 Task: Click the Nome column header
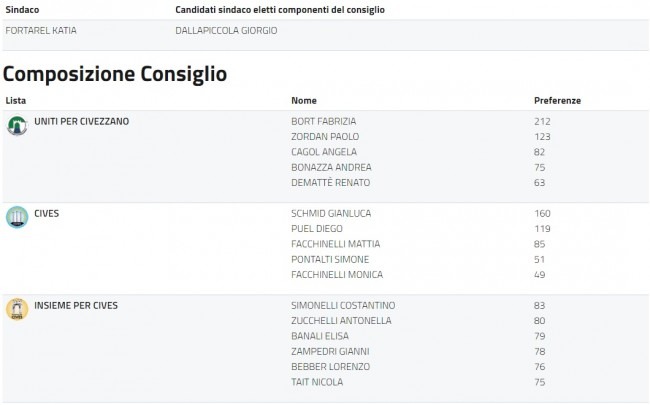[x=303, y=101]
